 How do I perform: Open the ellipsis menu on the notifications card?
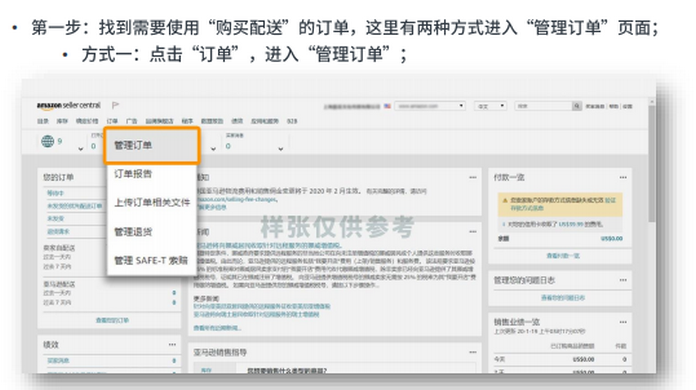click(x=473, y=177)
